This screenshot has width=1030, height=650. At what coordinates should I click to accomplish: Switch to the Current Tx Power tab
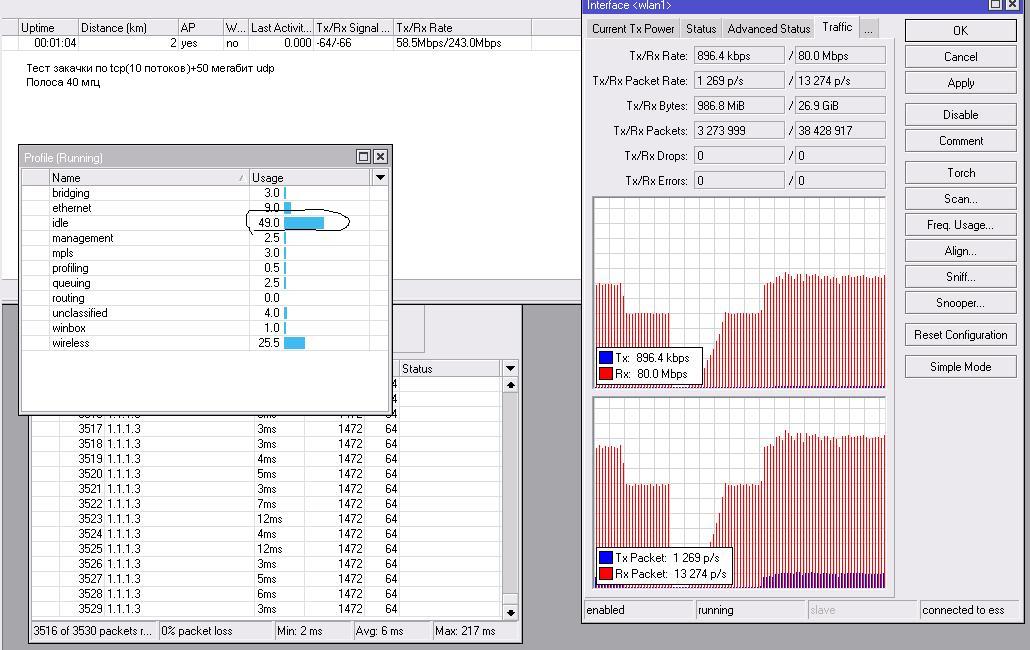pos(633,29)
